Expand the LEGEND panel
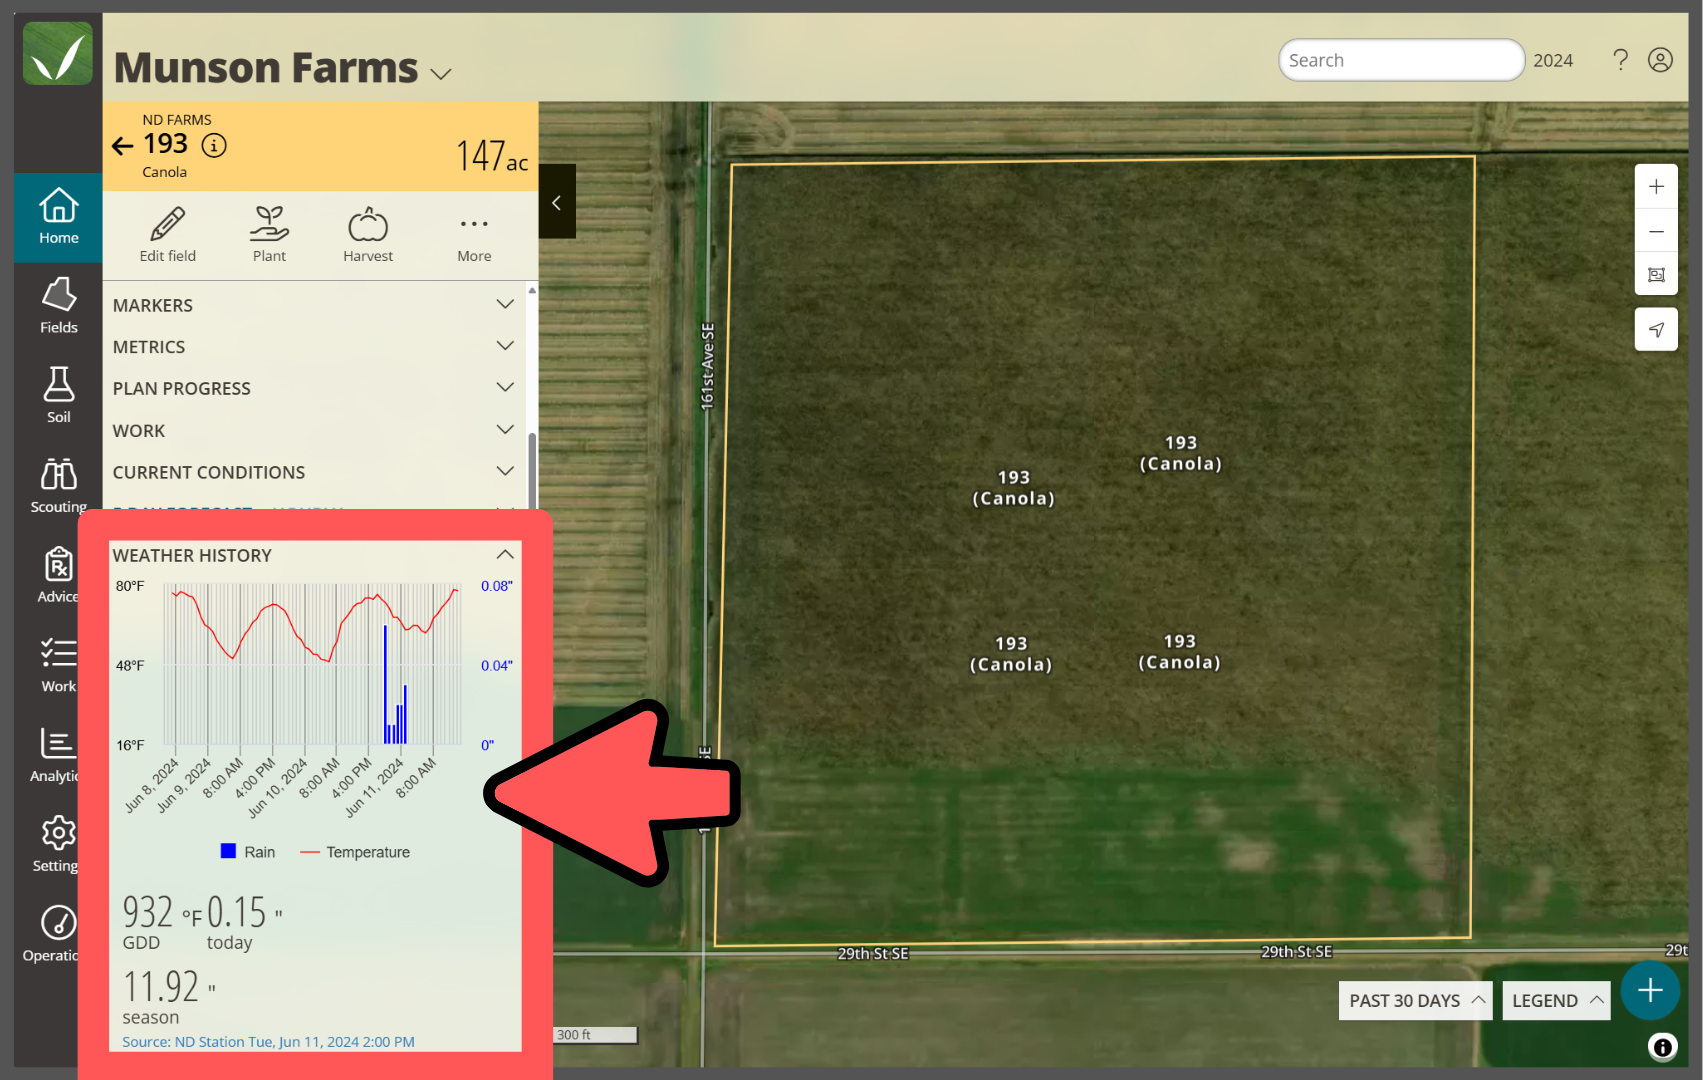The width and height of the screenshot is (1703, 1080). tap(1556, 1001)
